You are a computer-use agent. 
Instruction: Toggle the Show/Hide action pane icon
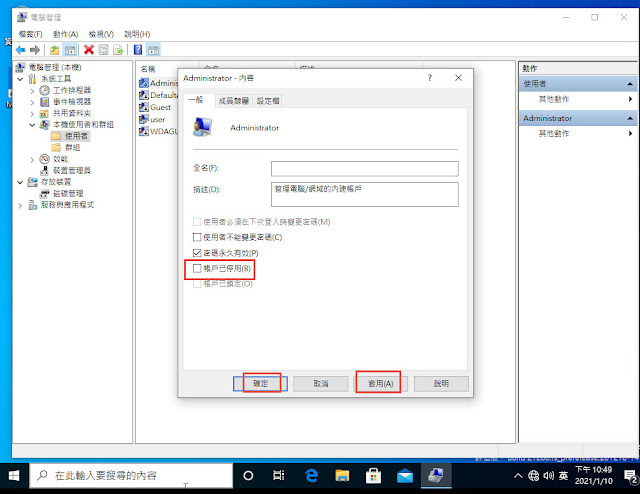point(153,50)
